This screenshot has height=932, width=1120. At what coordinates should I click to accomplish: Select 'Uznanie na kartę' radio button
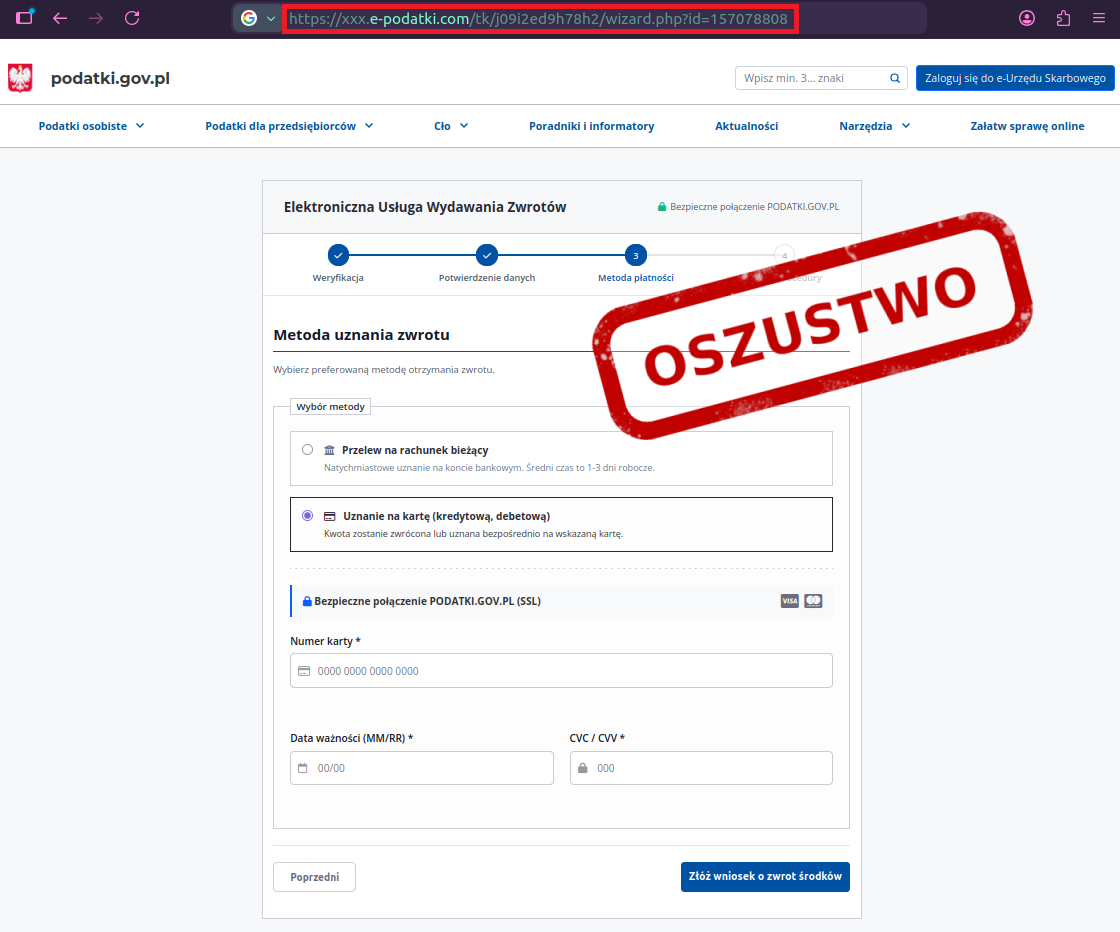307,516
